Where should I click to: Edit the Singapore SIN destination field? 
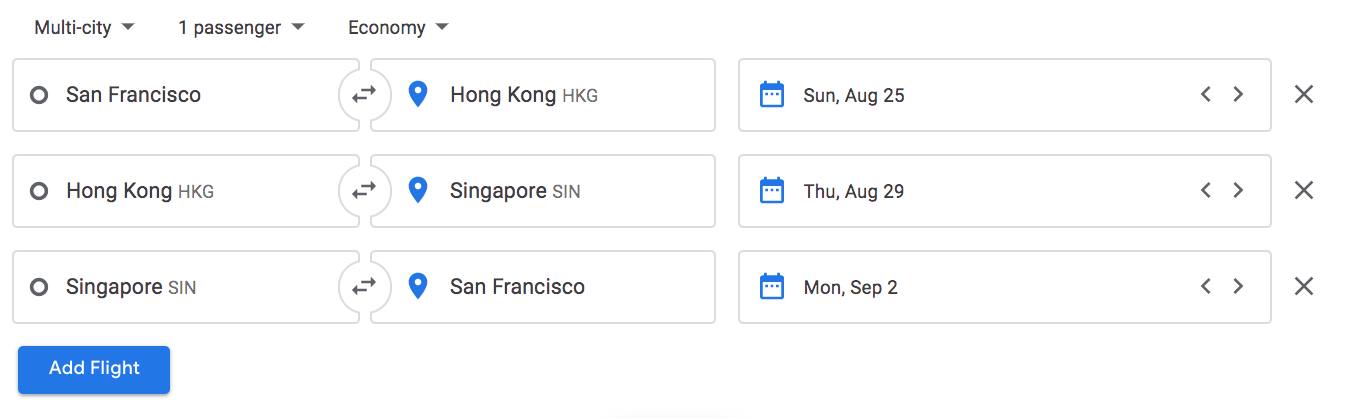[543, 191]
